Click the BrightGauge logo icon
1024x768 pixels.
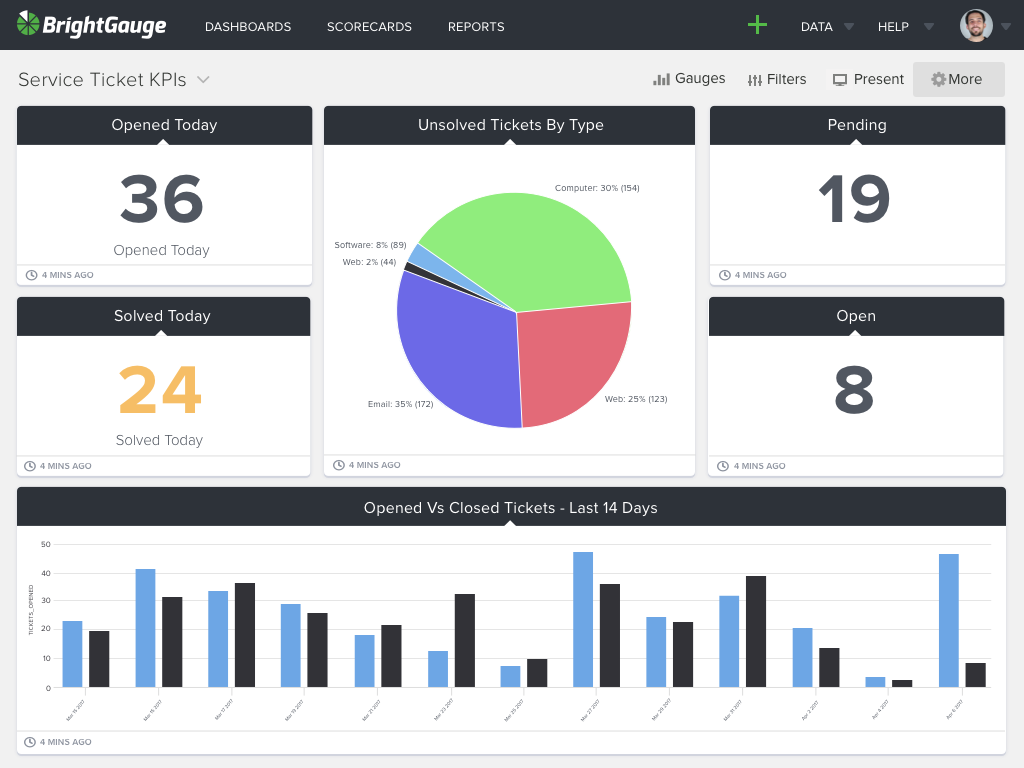(28, 25)
